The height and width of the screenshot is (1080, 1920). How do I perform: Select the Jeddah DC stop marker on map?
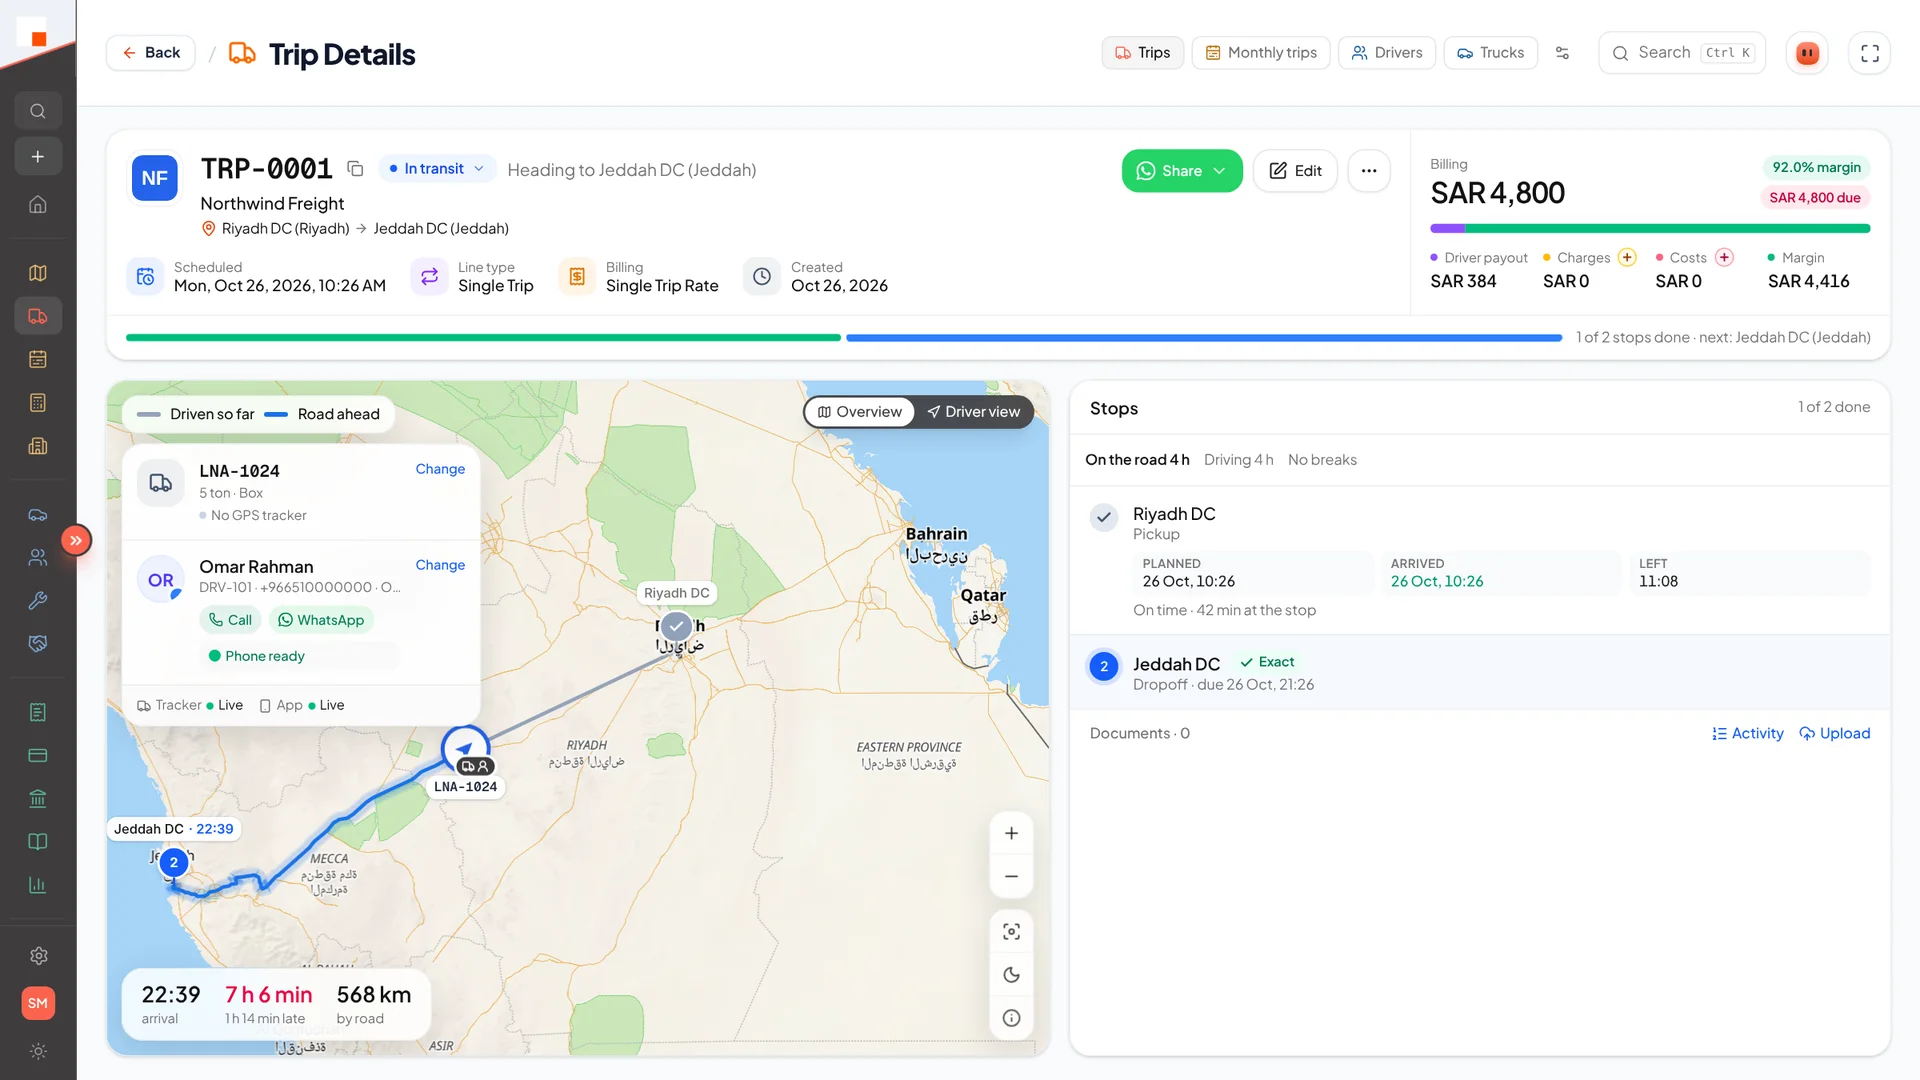pos(173,862)
